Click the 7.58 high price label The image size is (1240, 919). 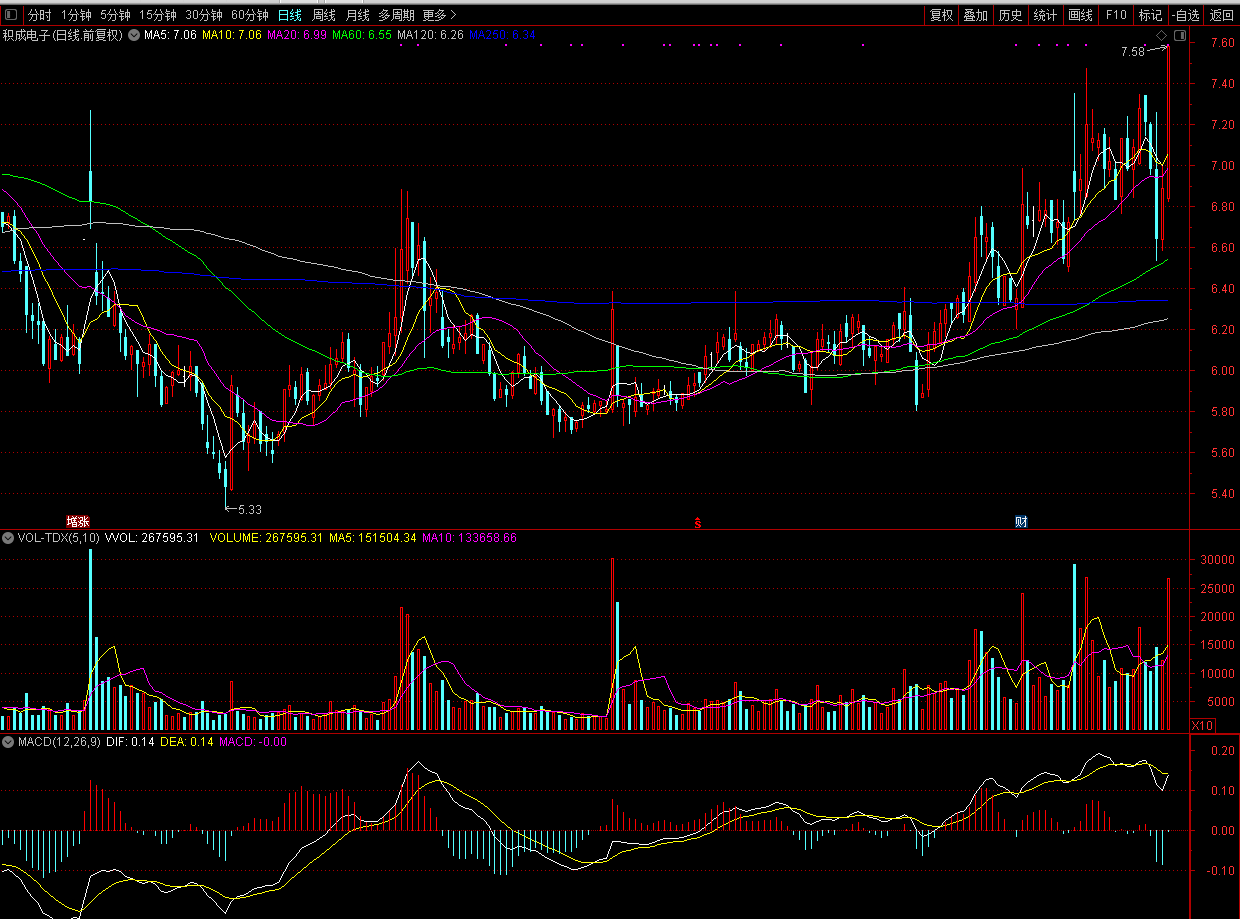click(1132, 51)
